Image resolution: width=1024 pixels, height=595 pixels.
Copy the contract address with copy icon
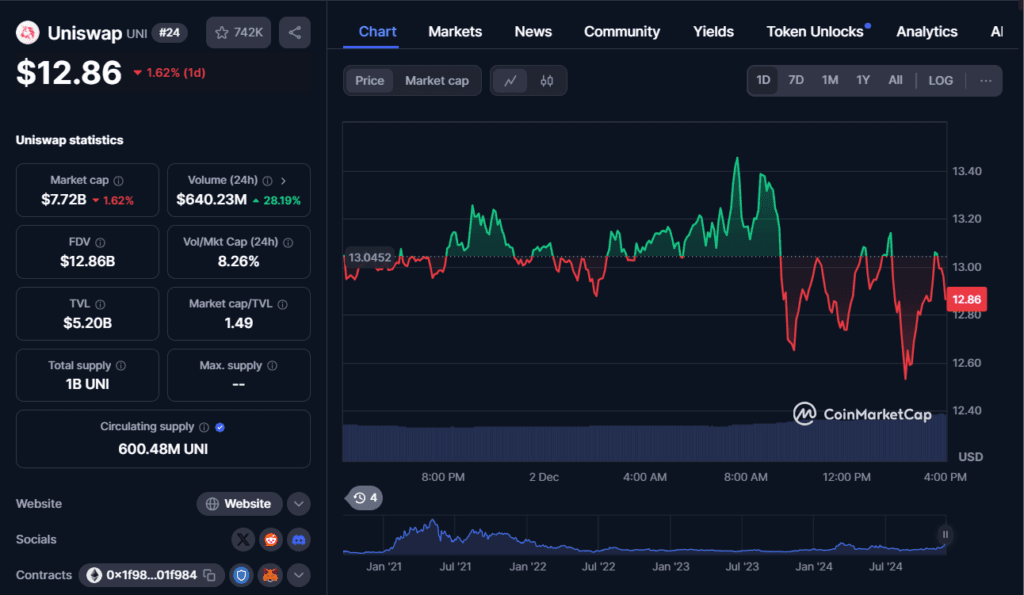coord(210,575)
